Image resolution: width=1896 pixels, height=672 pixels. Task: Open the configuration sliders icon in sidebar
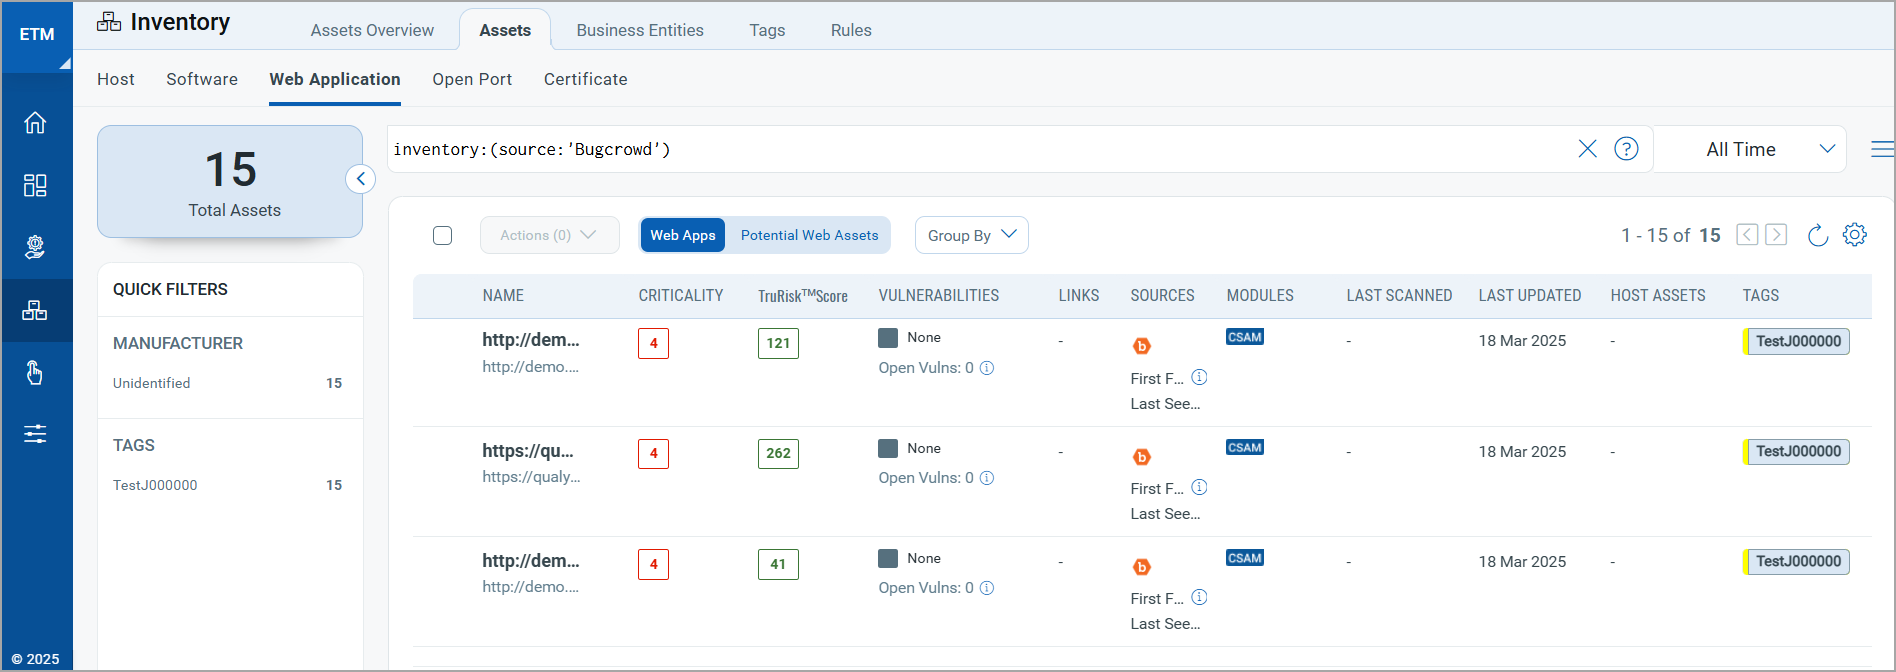(35, 434)
